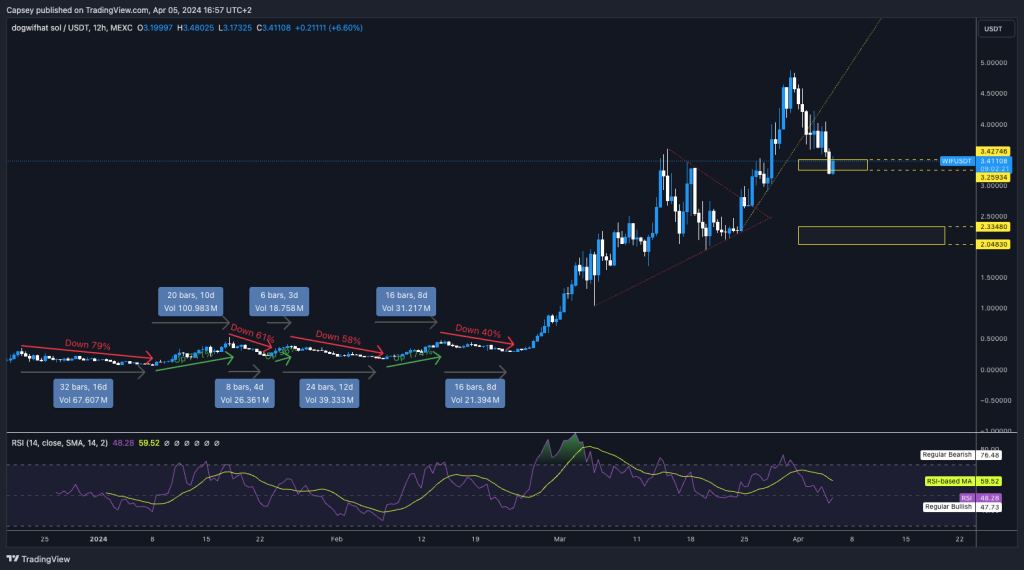This screenshot has height=570, width=1024.
Task: Open the USDT currency selector
Action: (x=993, y=28)
